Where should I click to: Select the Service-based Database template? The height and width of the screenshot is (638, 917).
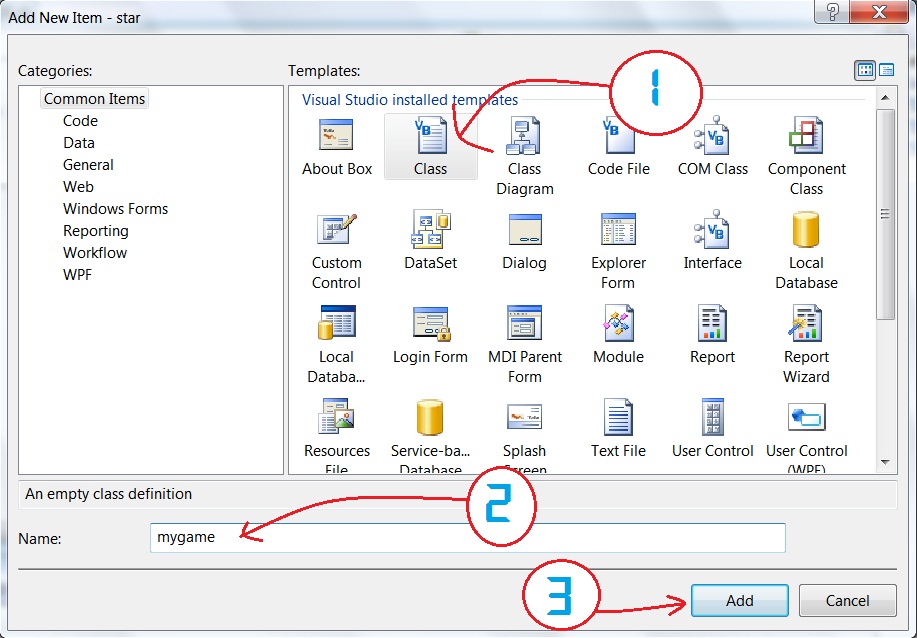[430, 436]
